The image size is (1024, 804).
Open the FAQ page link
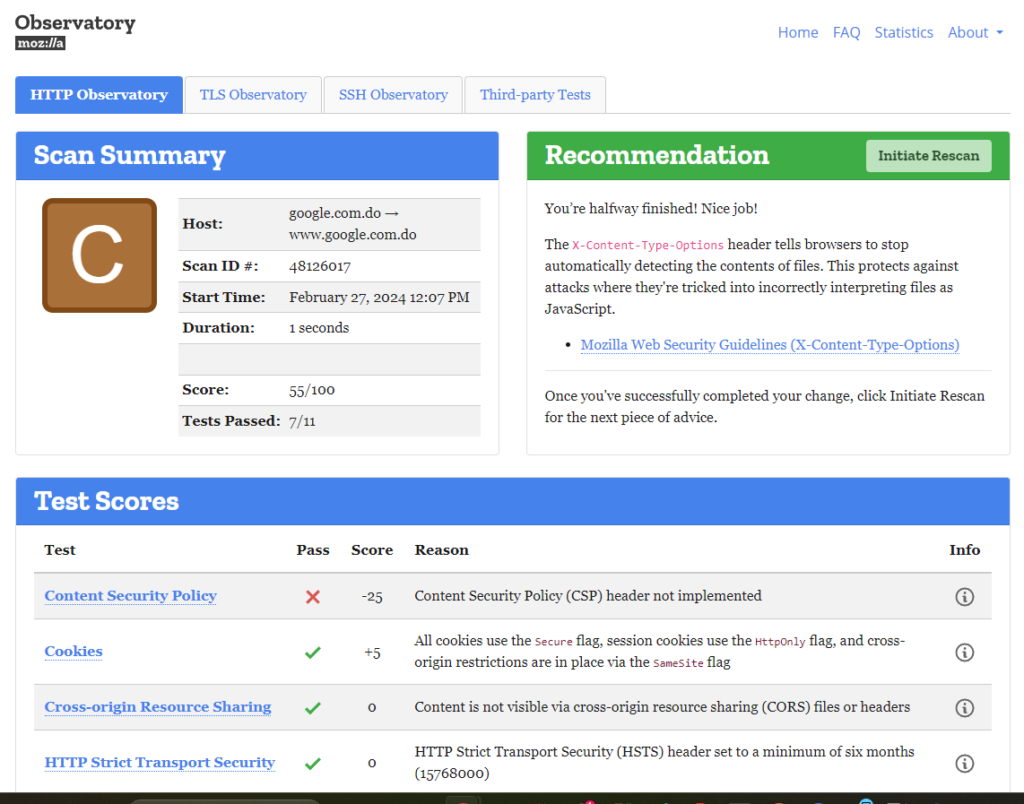pyautogui.click(x=846, y=33)
